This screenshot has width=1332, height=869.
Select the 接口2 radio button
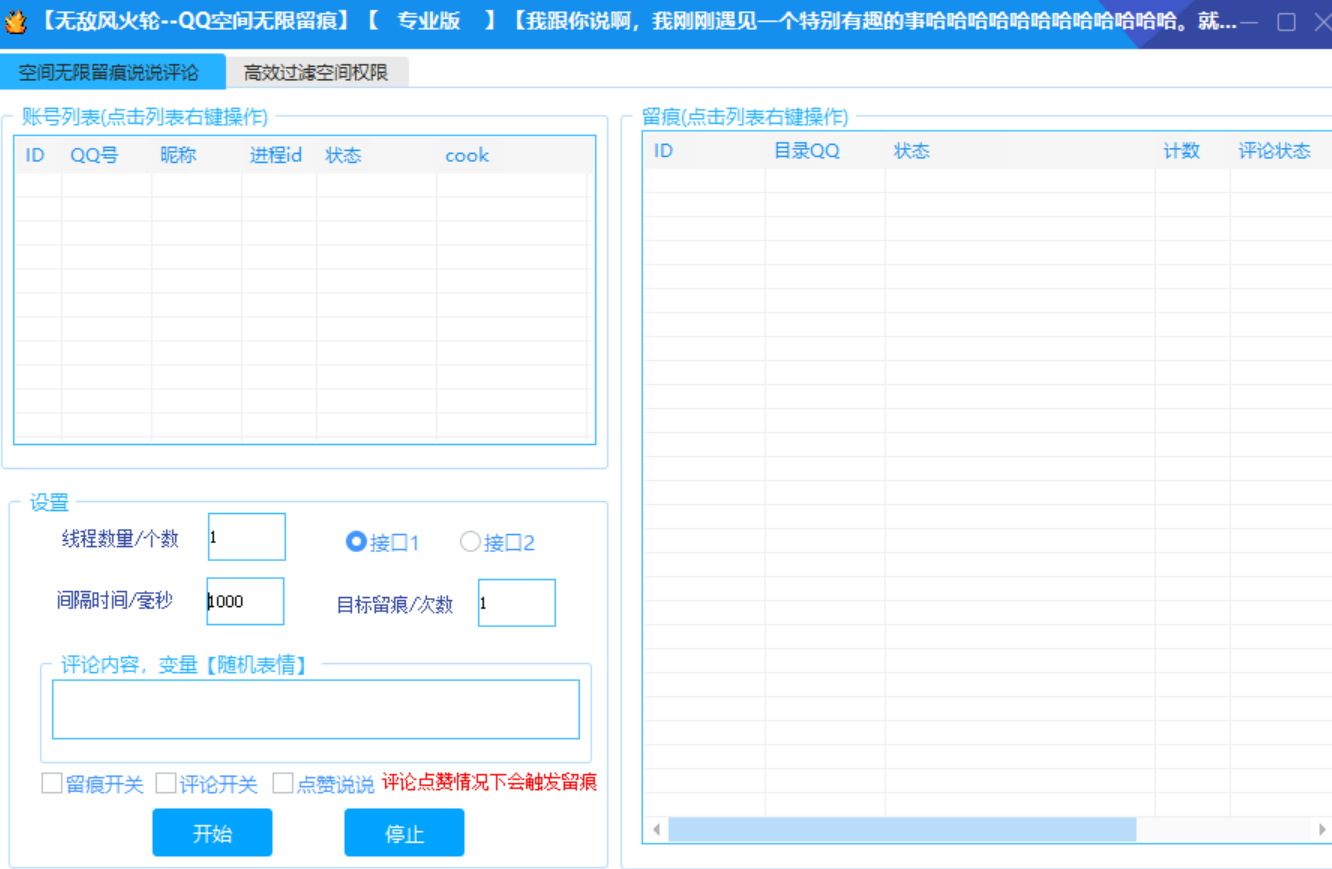(x=470, y=542)
